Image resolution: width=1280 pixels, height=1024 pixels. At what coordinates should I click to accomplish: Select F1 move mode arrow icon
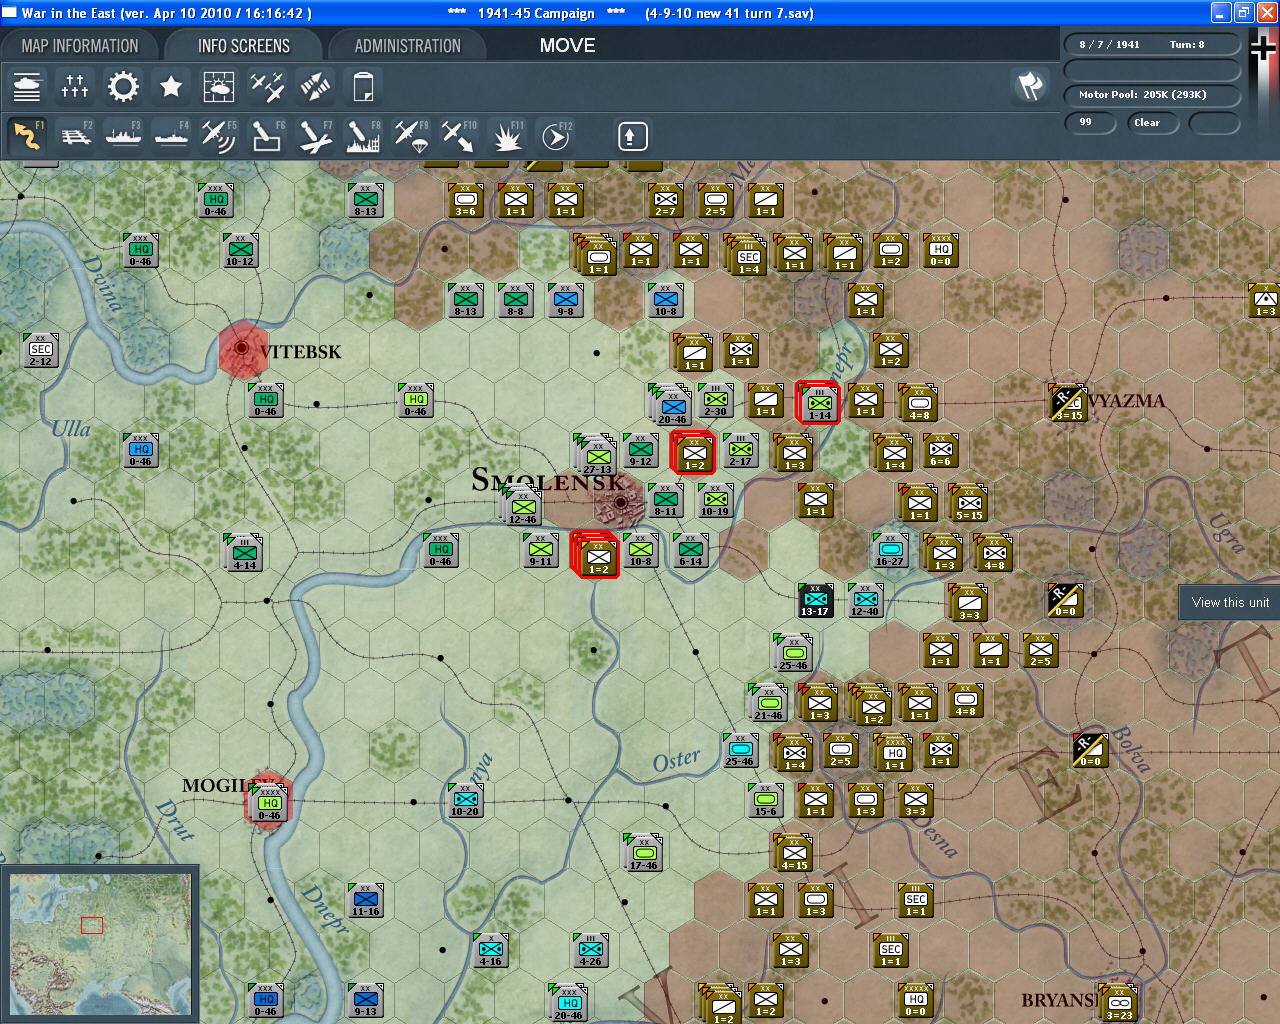[x=27, y=136]
